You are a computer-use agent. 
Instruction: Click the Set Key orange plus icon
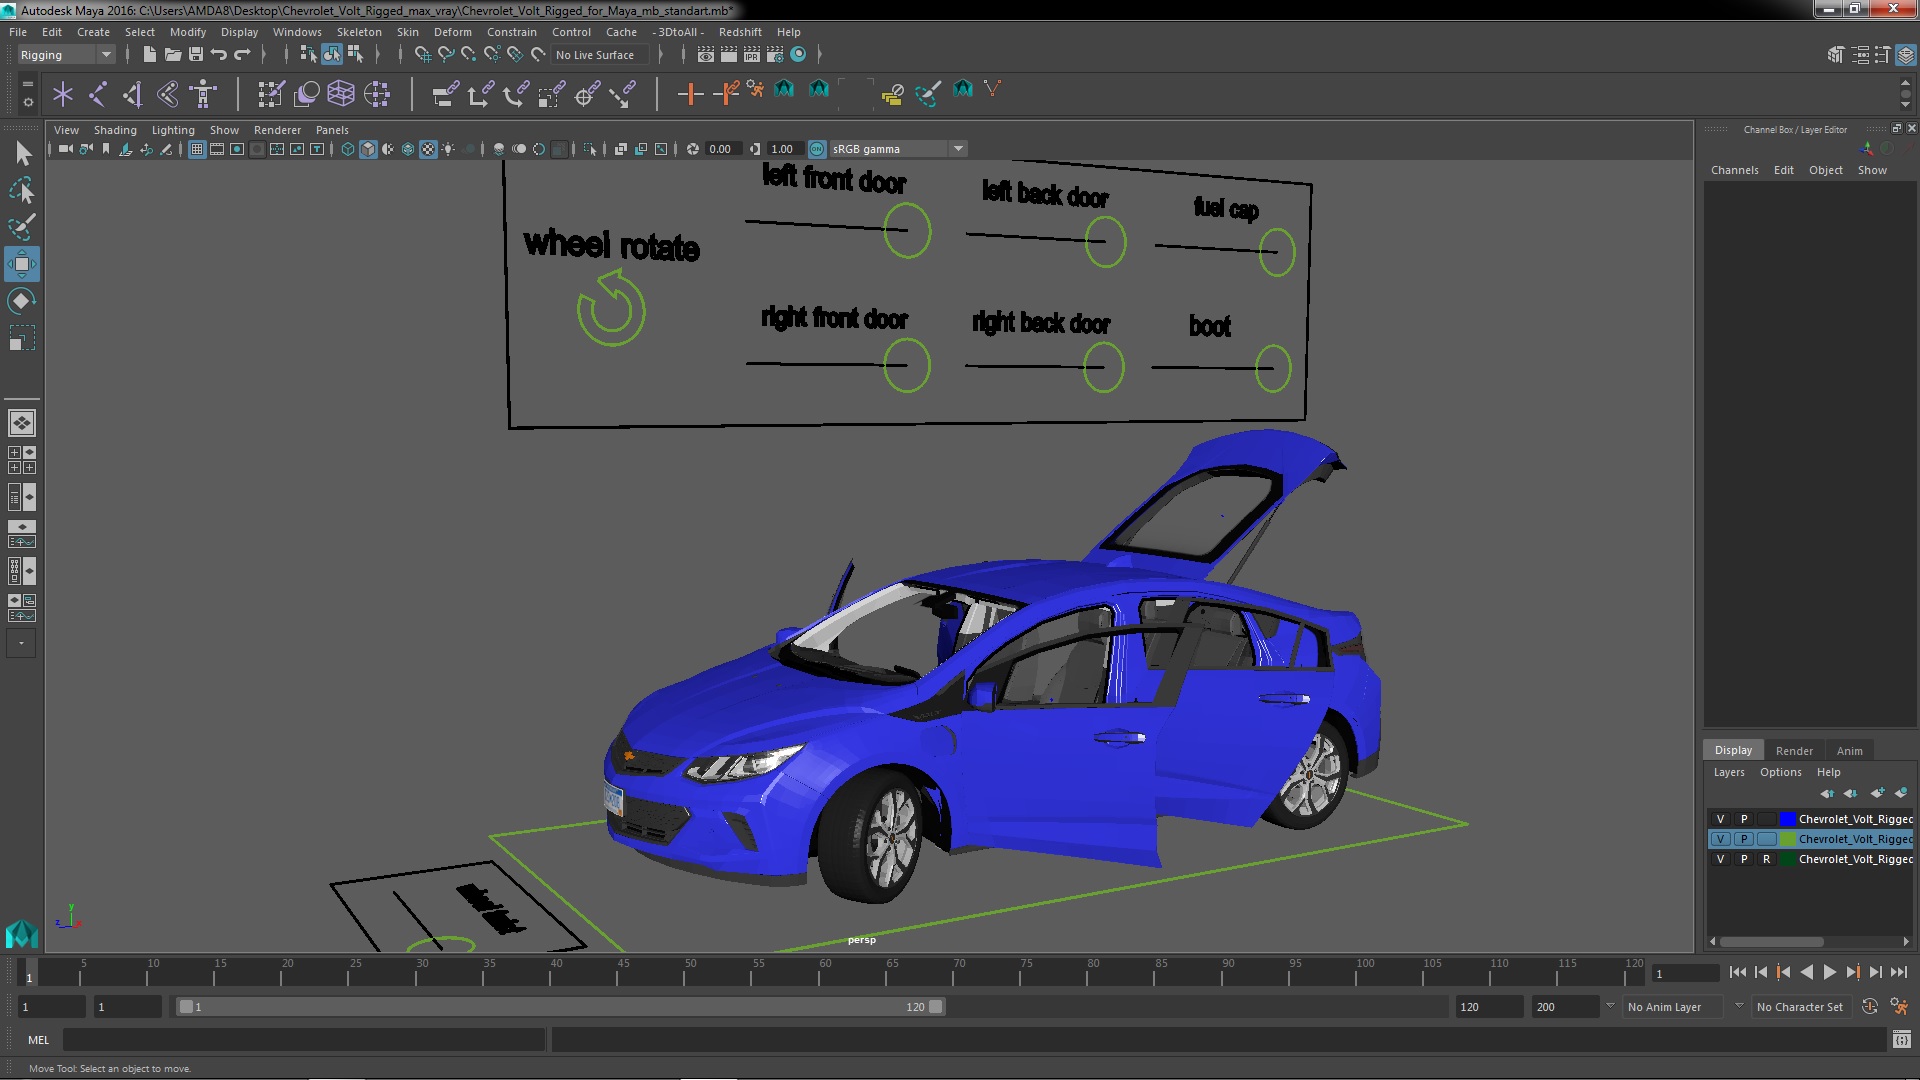pyautogui.click(x=689, y=94)
